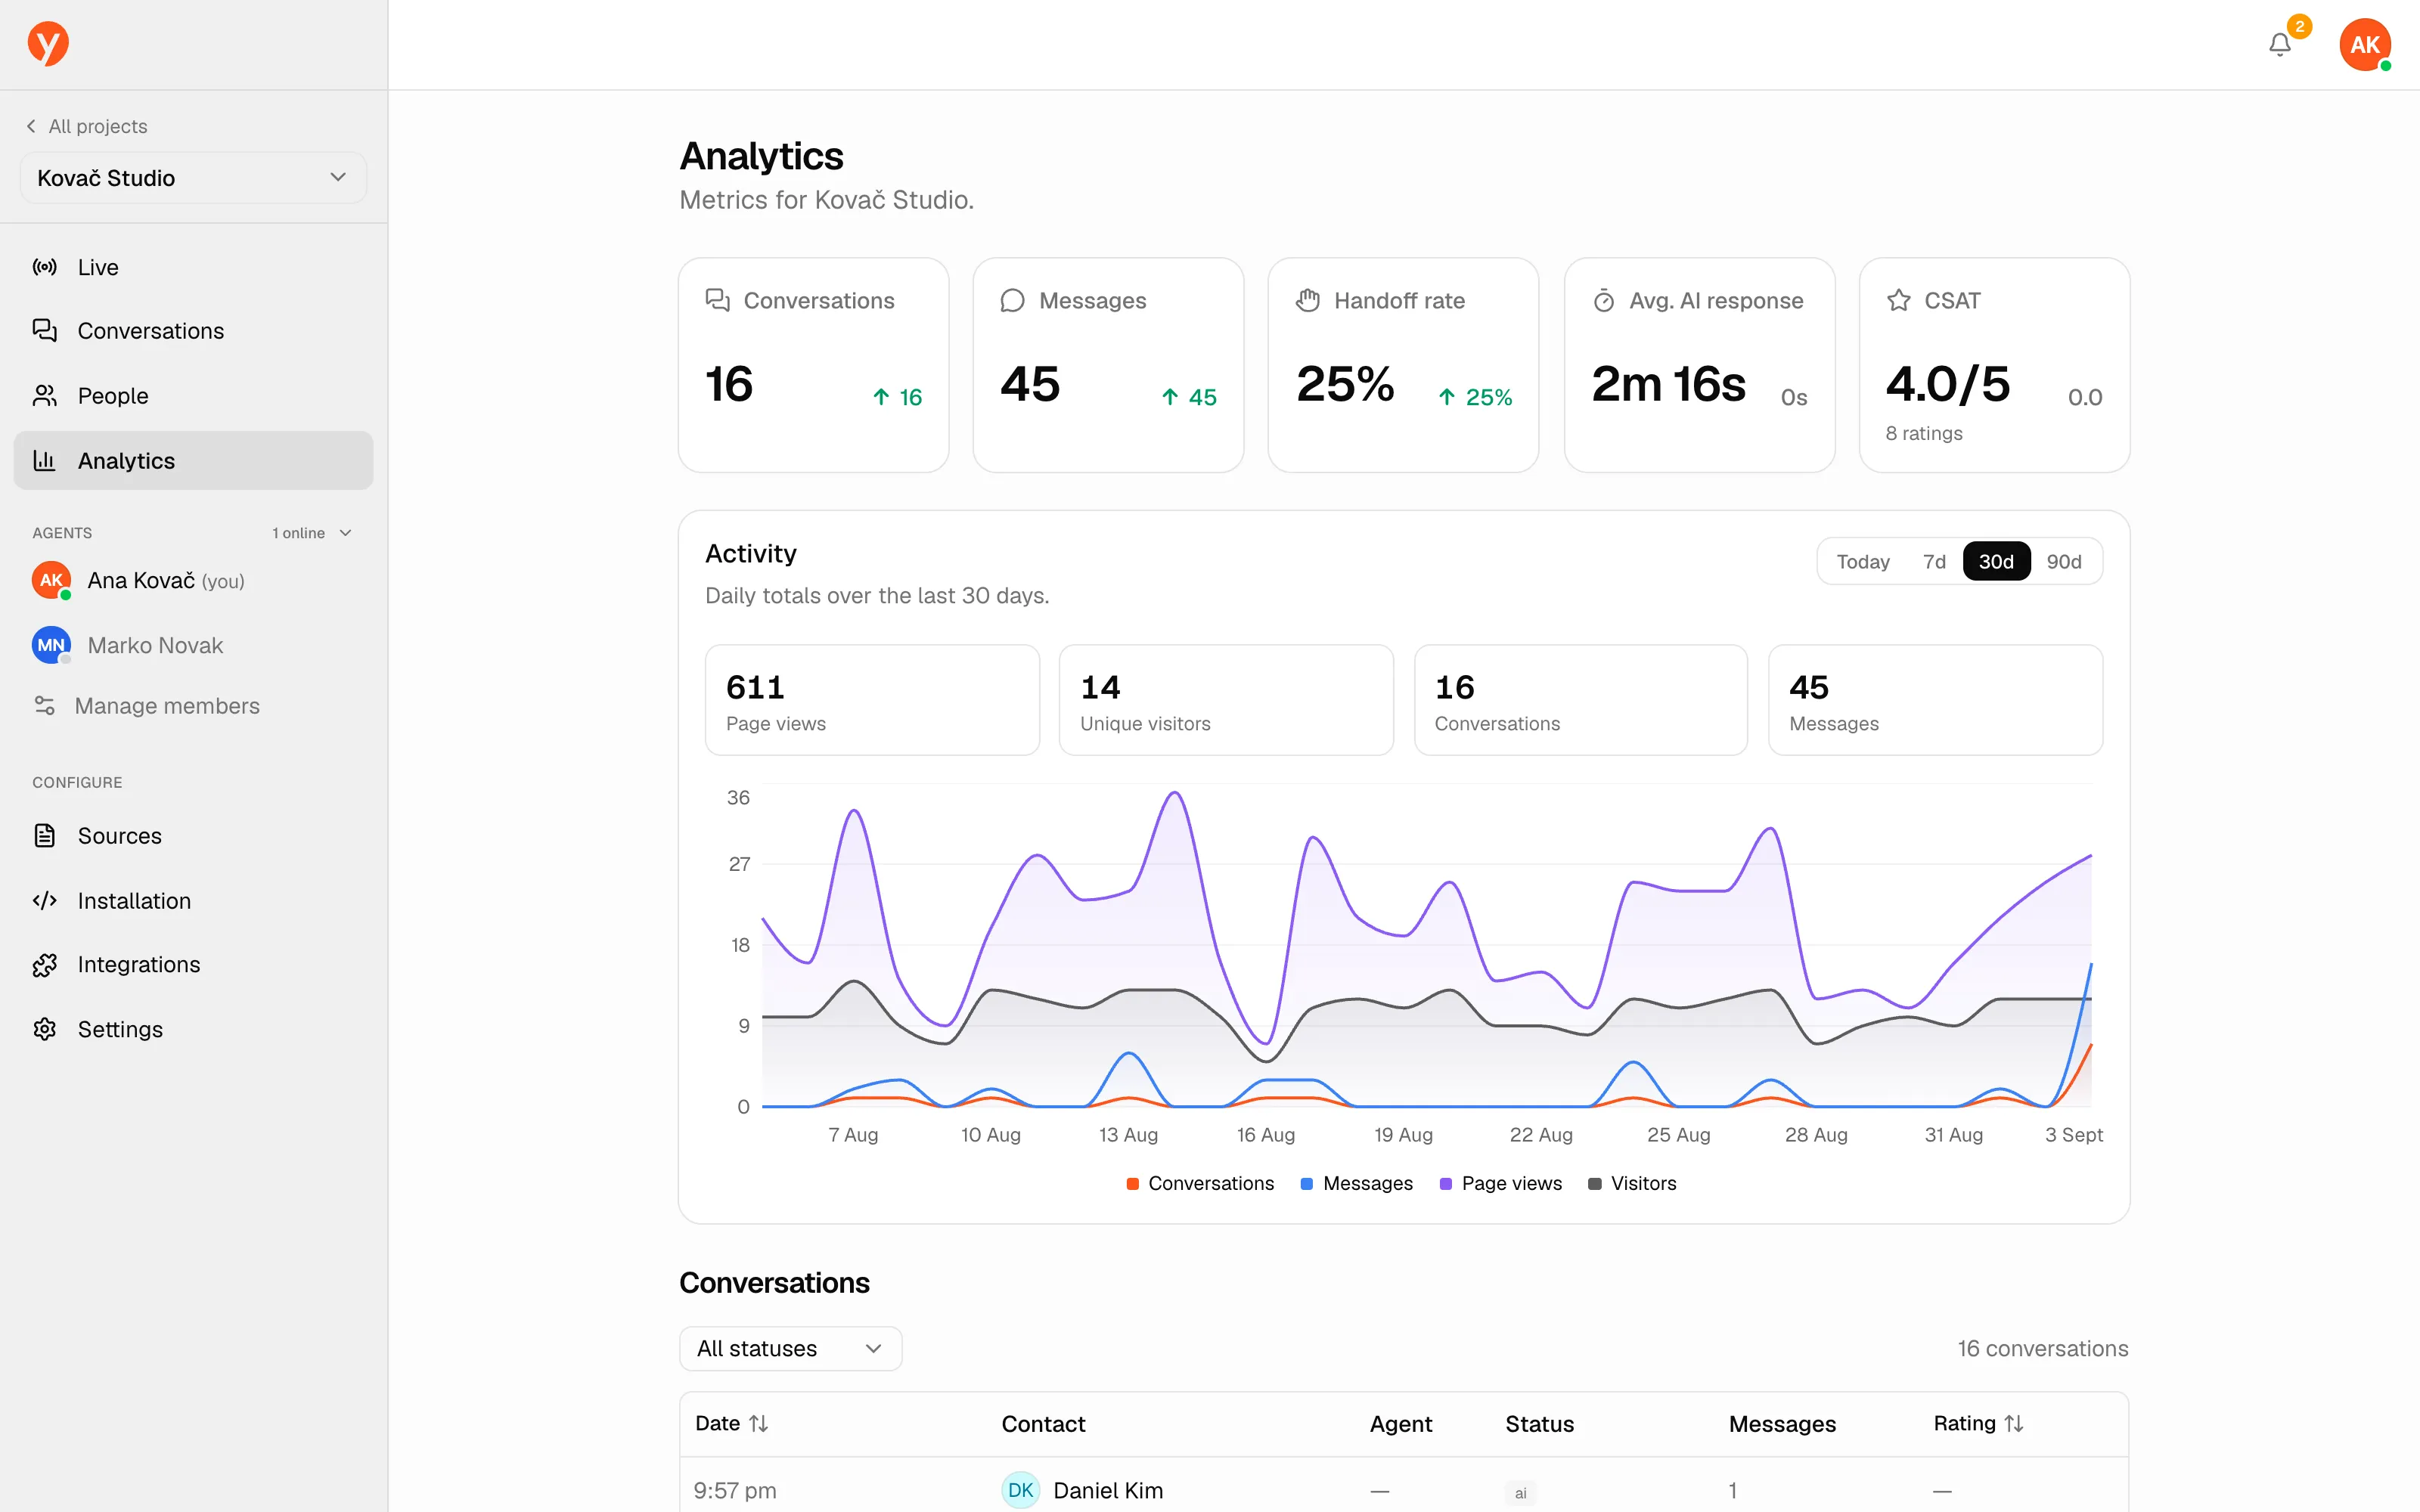Click the 25% handoff rate value

click(x=1345, y=384)
